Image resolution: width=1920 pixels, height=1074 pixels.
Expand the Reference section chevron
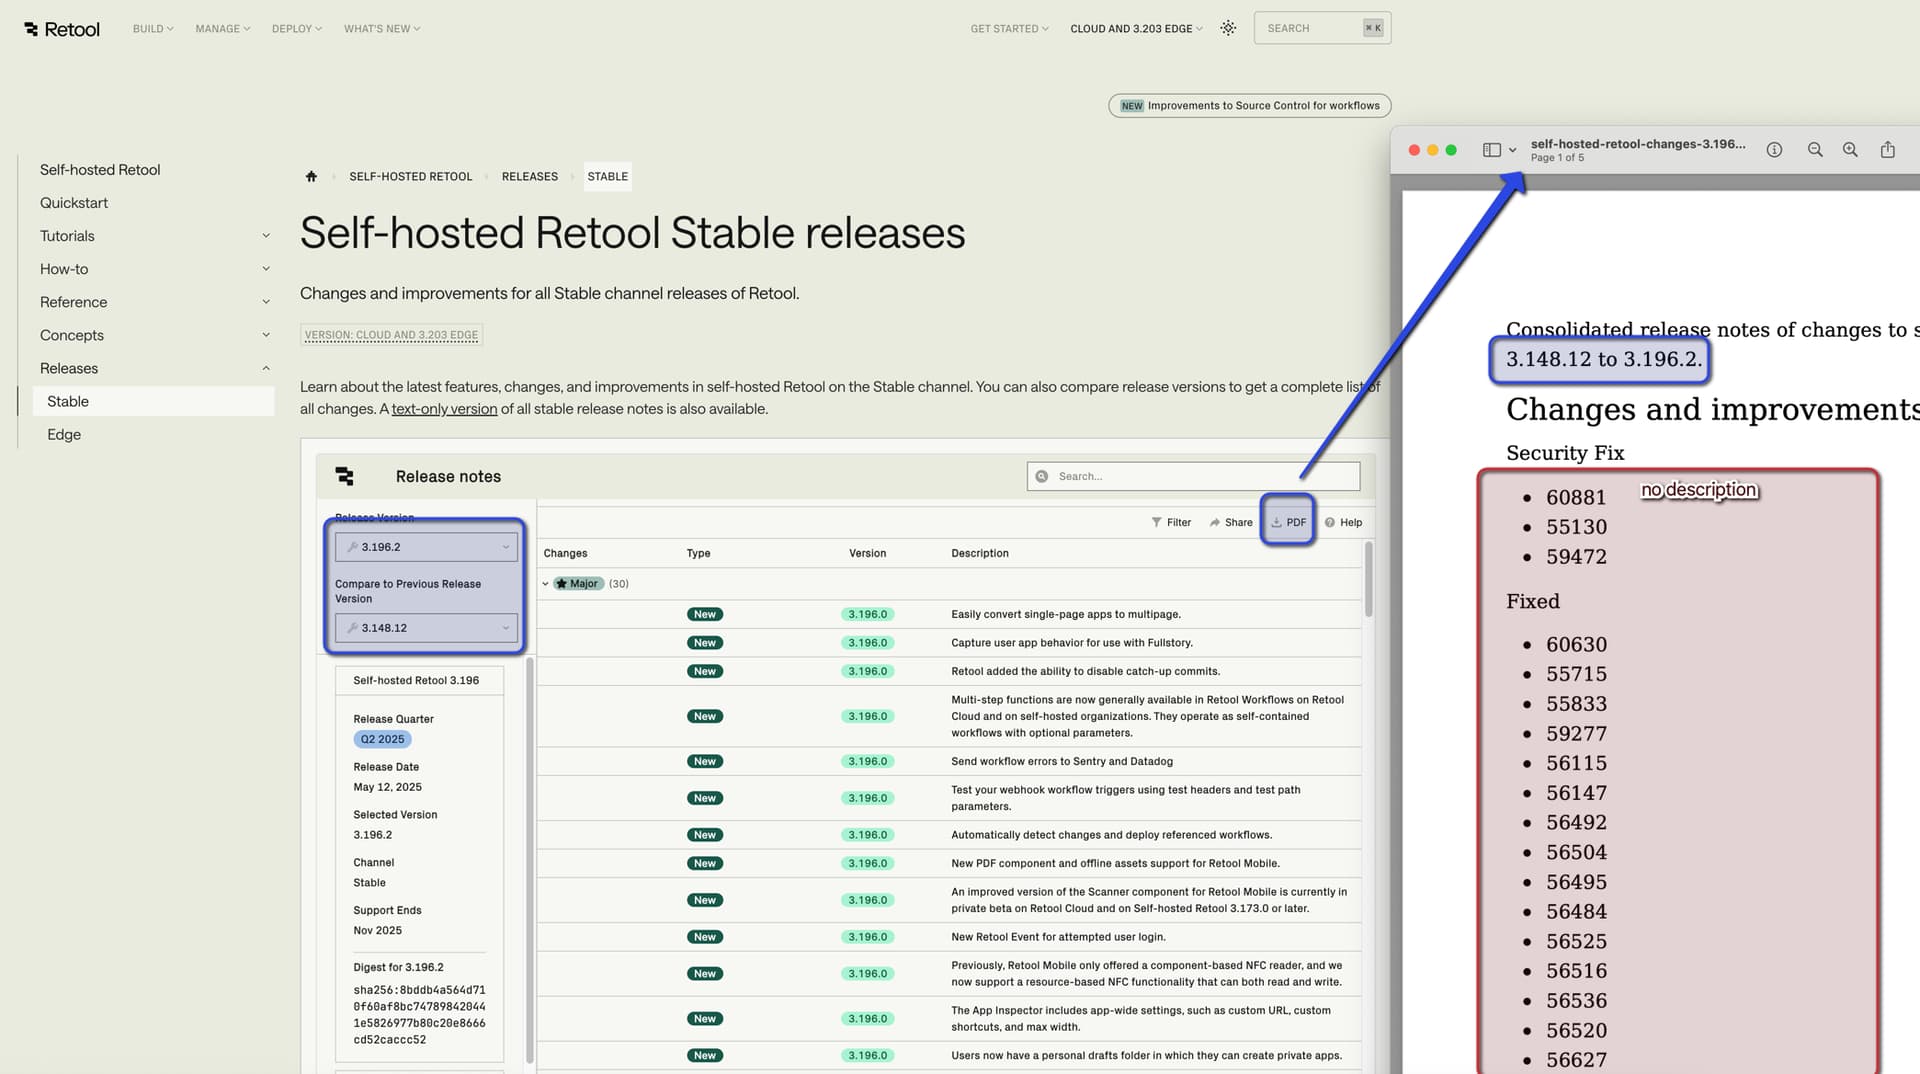point(266,302)
